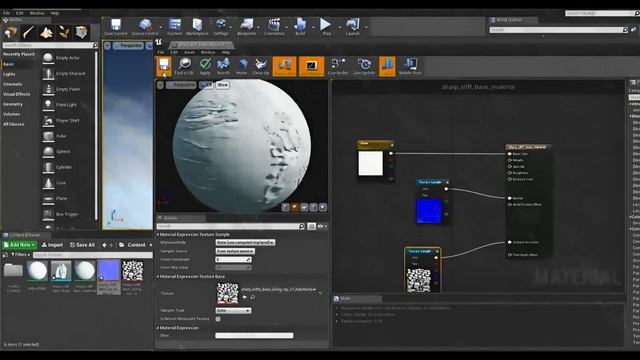Screen dimensions: 640x360
Task: Select Lights category in Modes panel
Action: 9,74
